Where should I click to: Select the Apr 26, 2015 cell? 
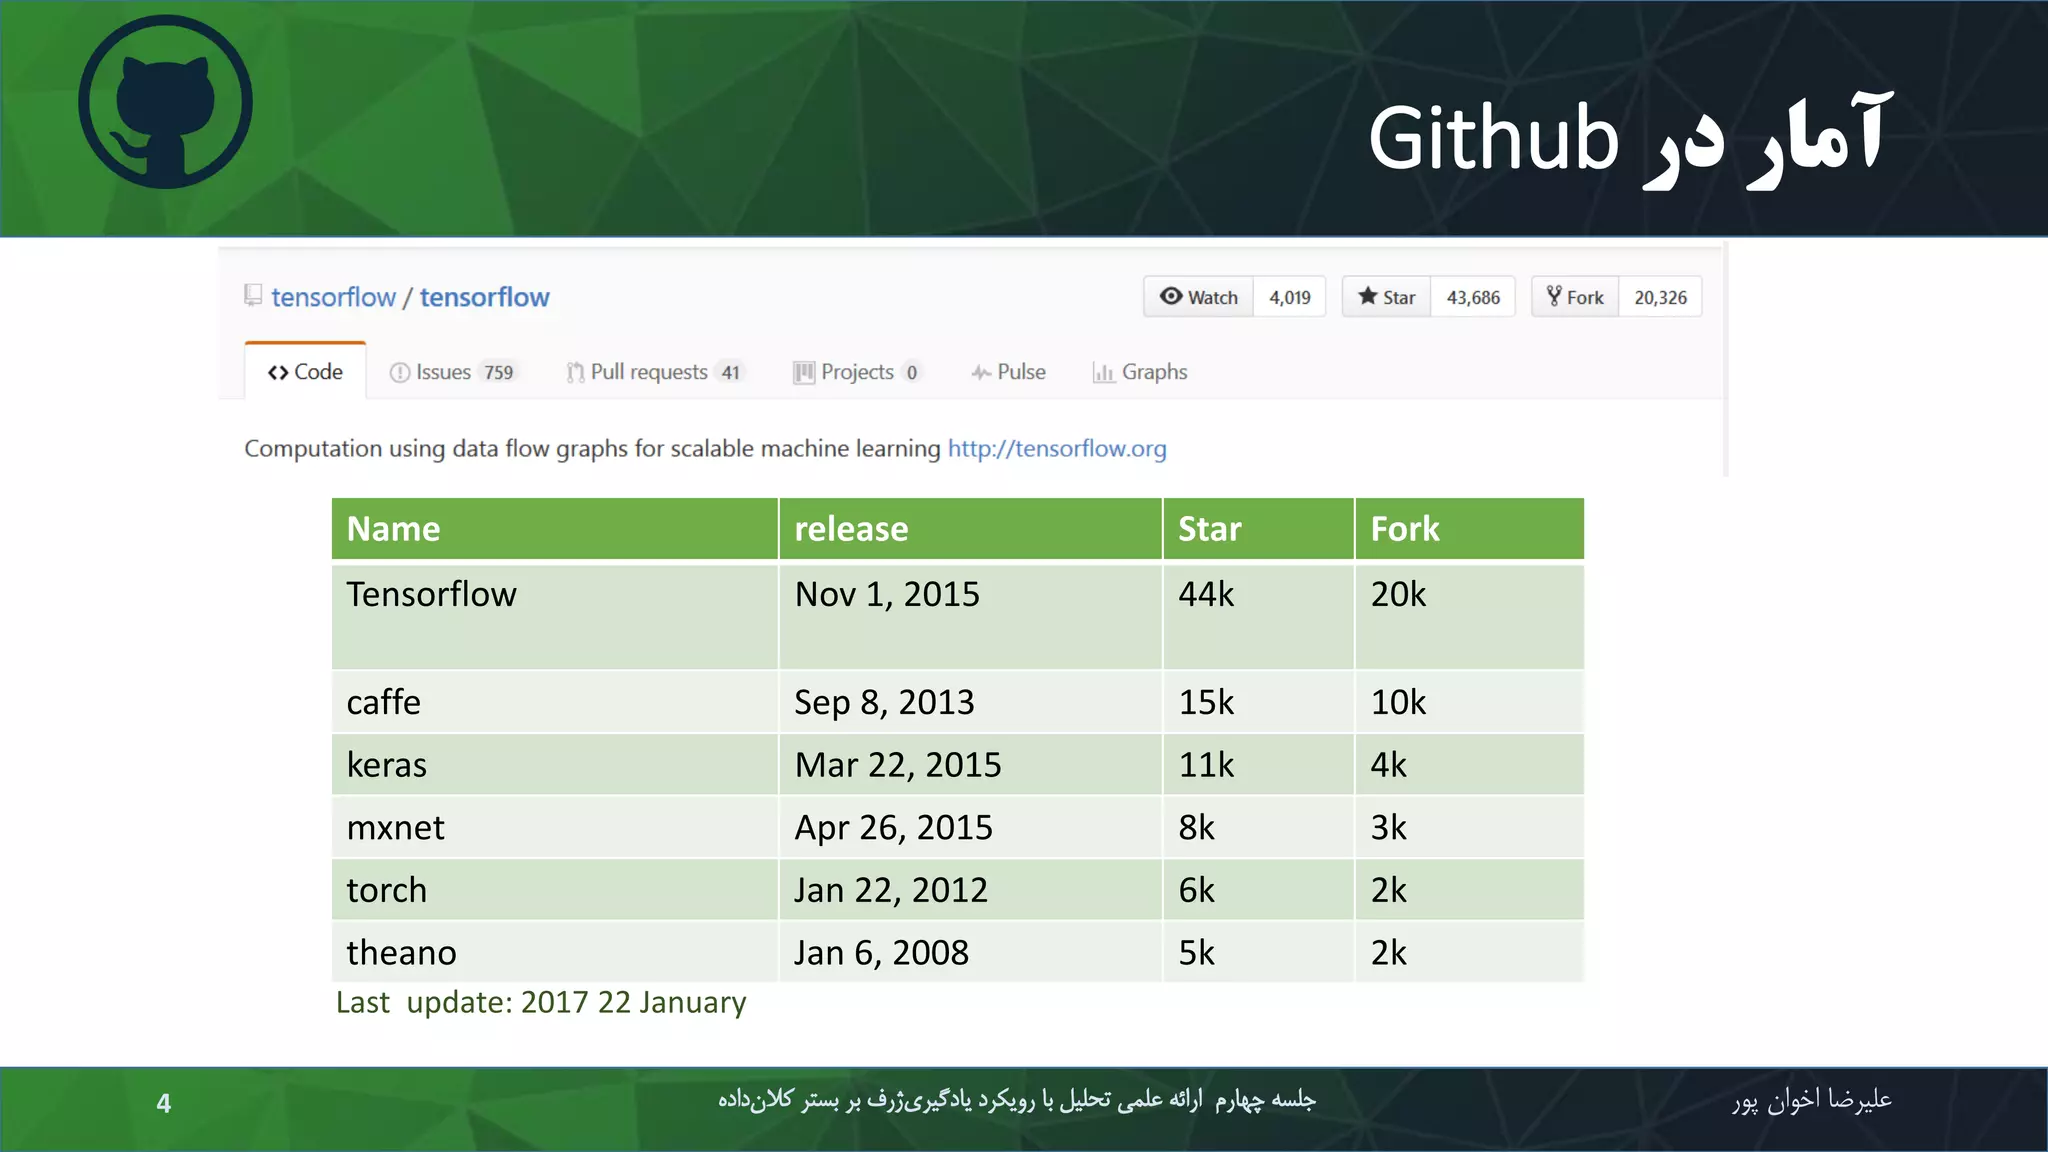(970, 827)
